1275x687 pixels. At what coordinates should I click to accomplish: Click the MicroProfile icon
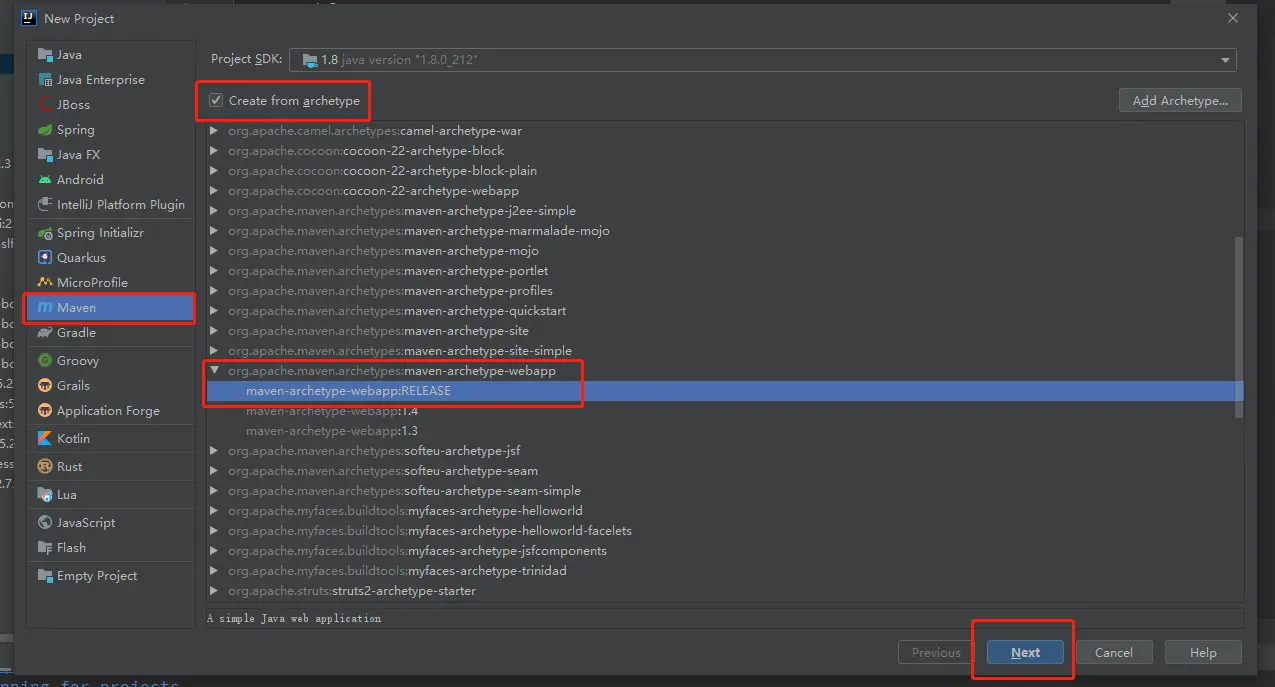45,283
